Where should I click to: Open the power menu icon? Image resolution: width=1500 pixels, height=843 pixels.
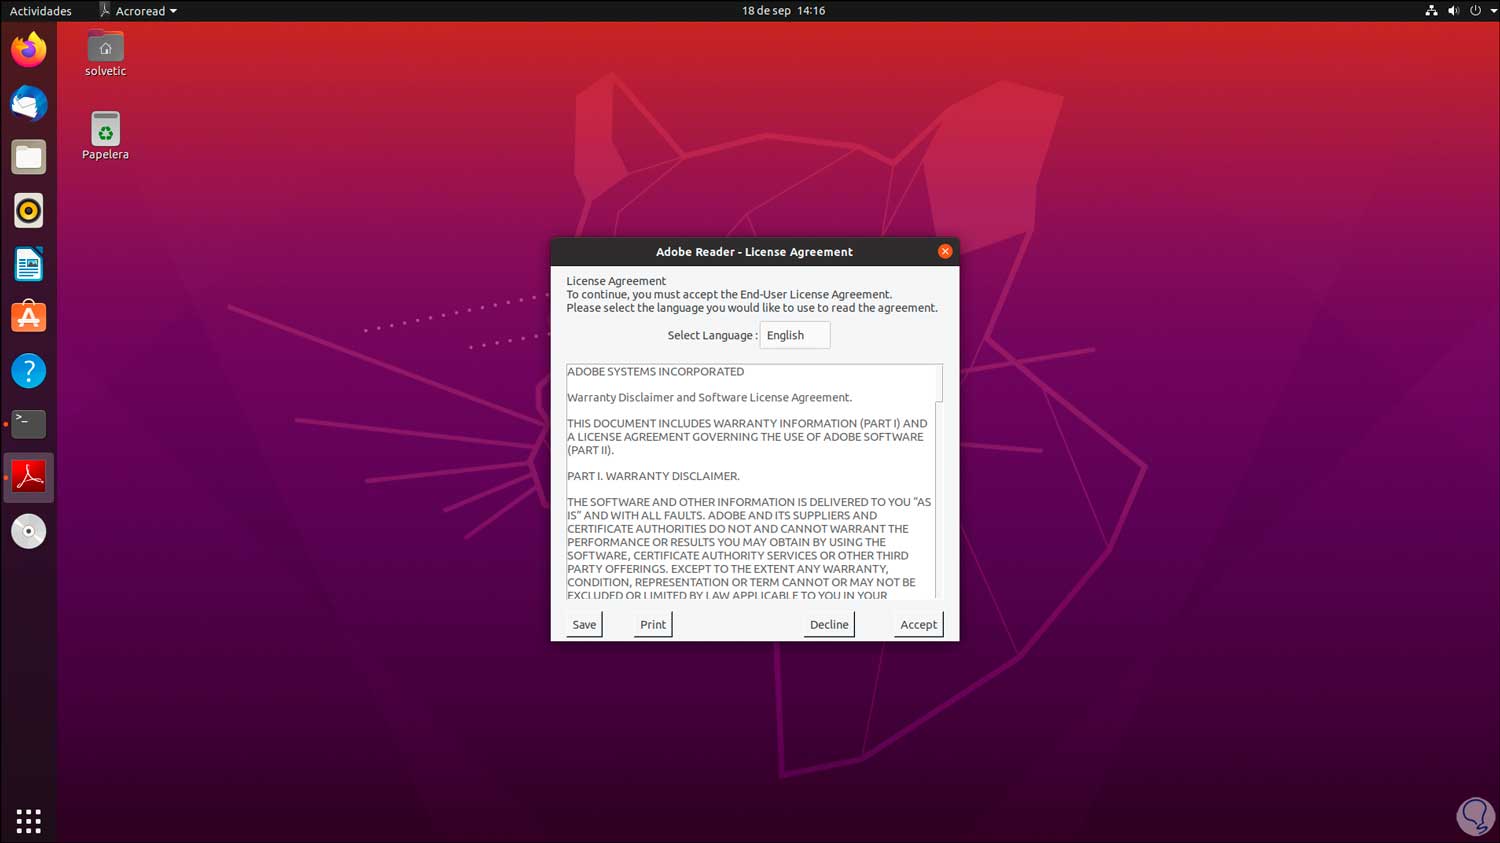click(x=1475, y=11)
